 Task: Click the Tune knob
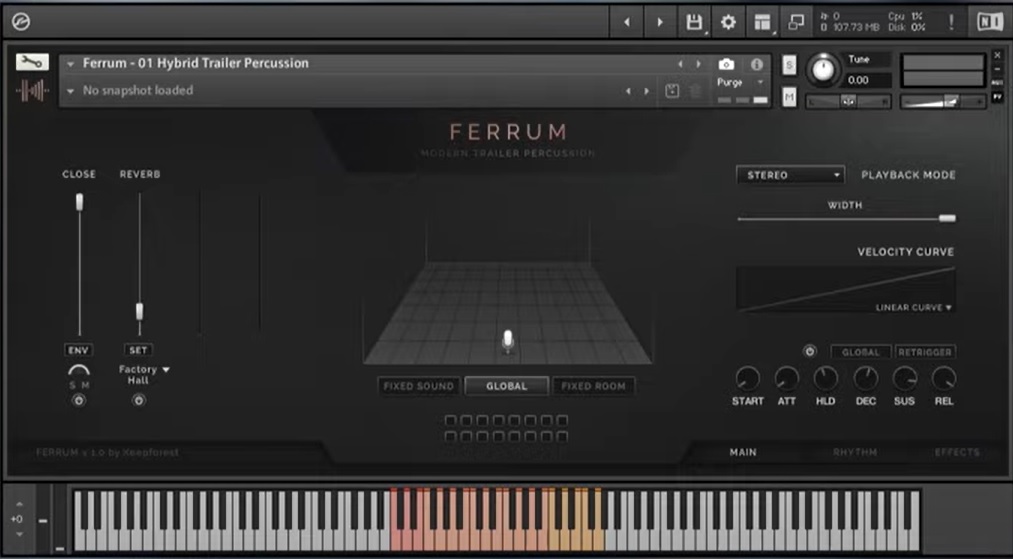823,69
